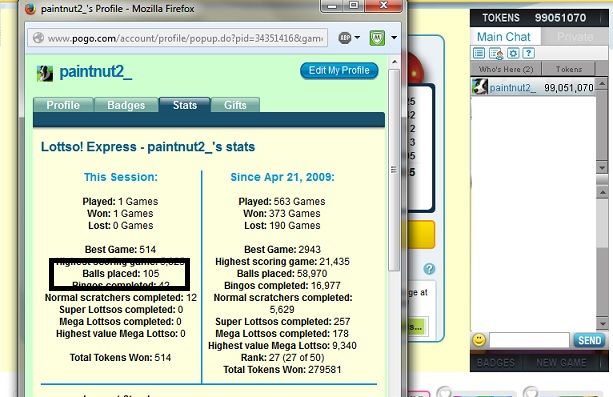Open the green shield add-on icon
613x397 pixels.
377,38
